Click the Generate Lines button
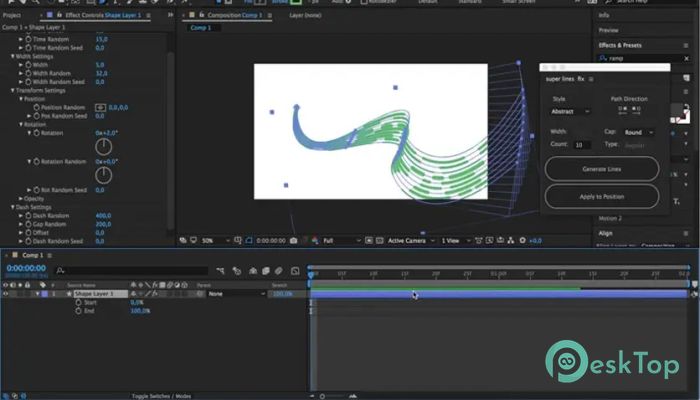This screenshot has width=700, height=400. pos(601,169)
